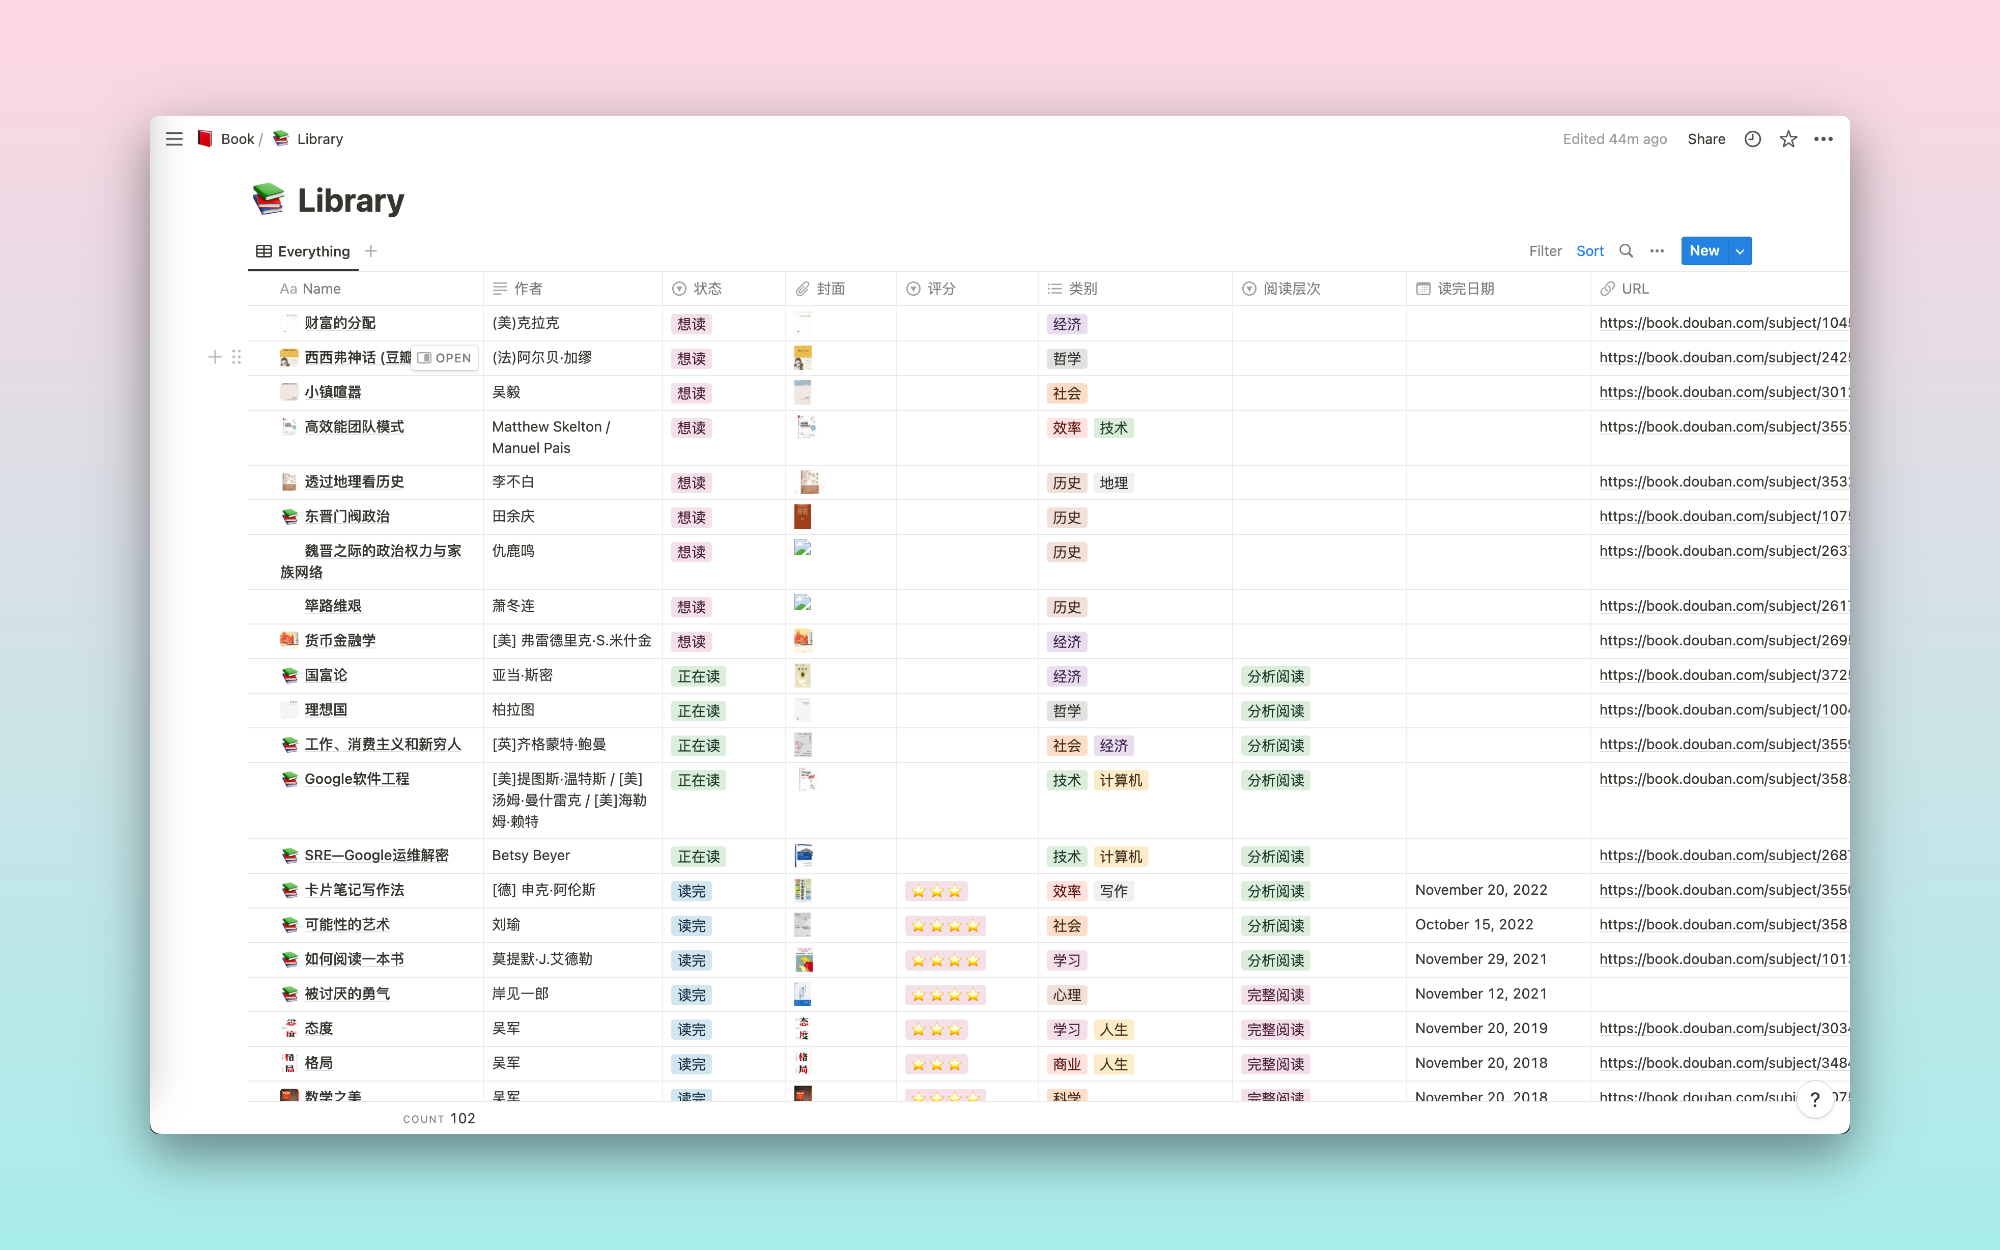The height and width of the screenshot is (1250, 2000).
Task: Click the 东晋门阀政治 cover thumbnail
Action: 802,517
